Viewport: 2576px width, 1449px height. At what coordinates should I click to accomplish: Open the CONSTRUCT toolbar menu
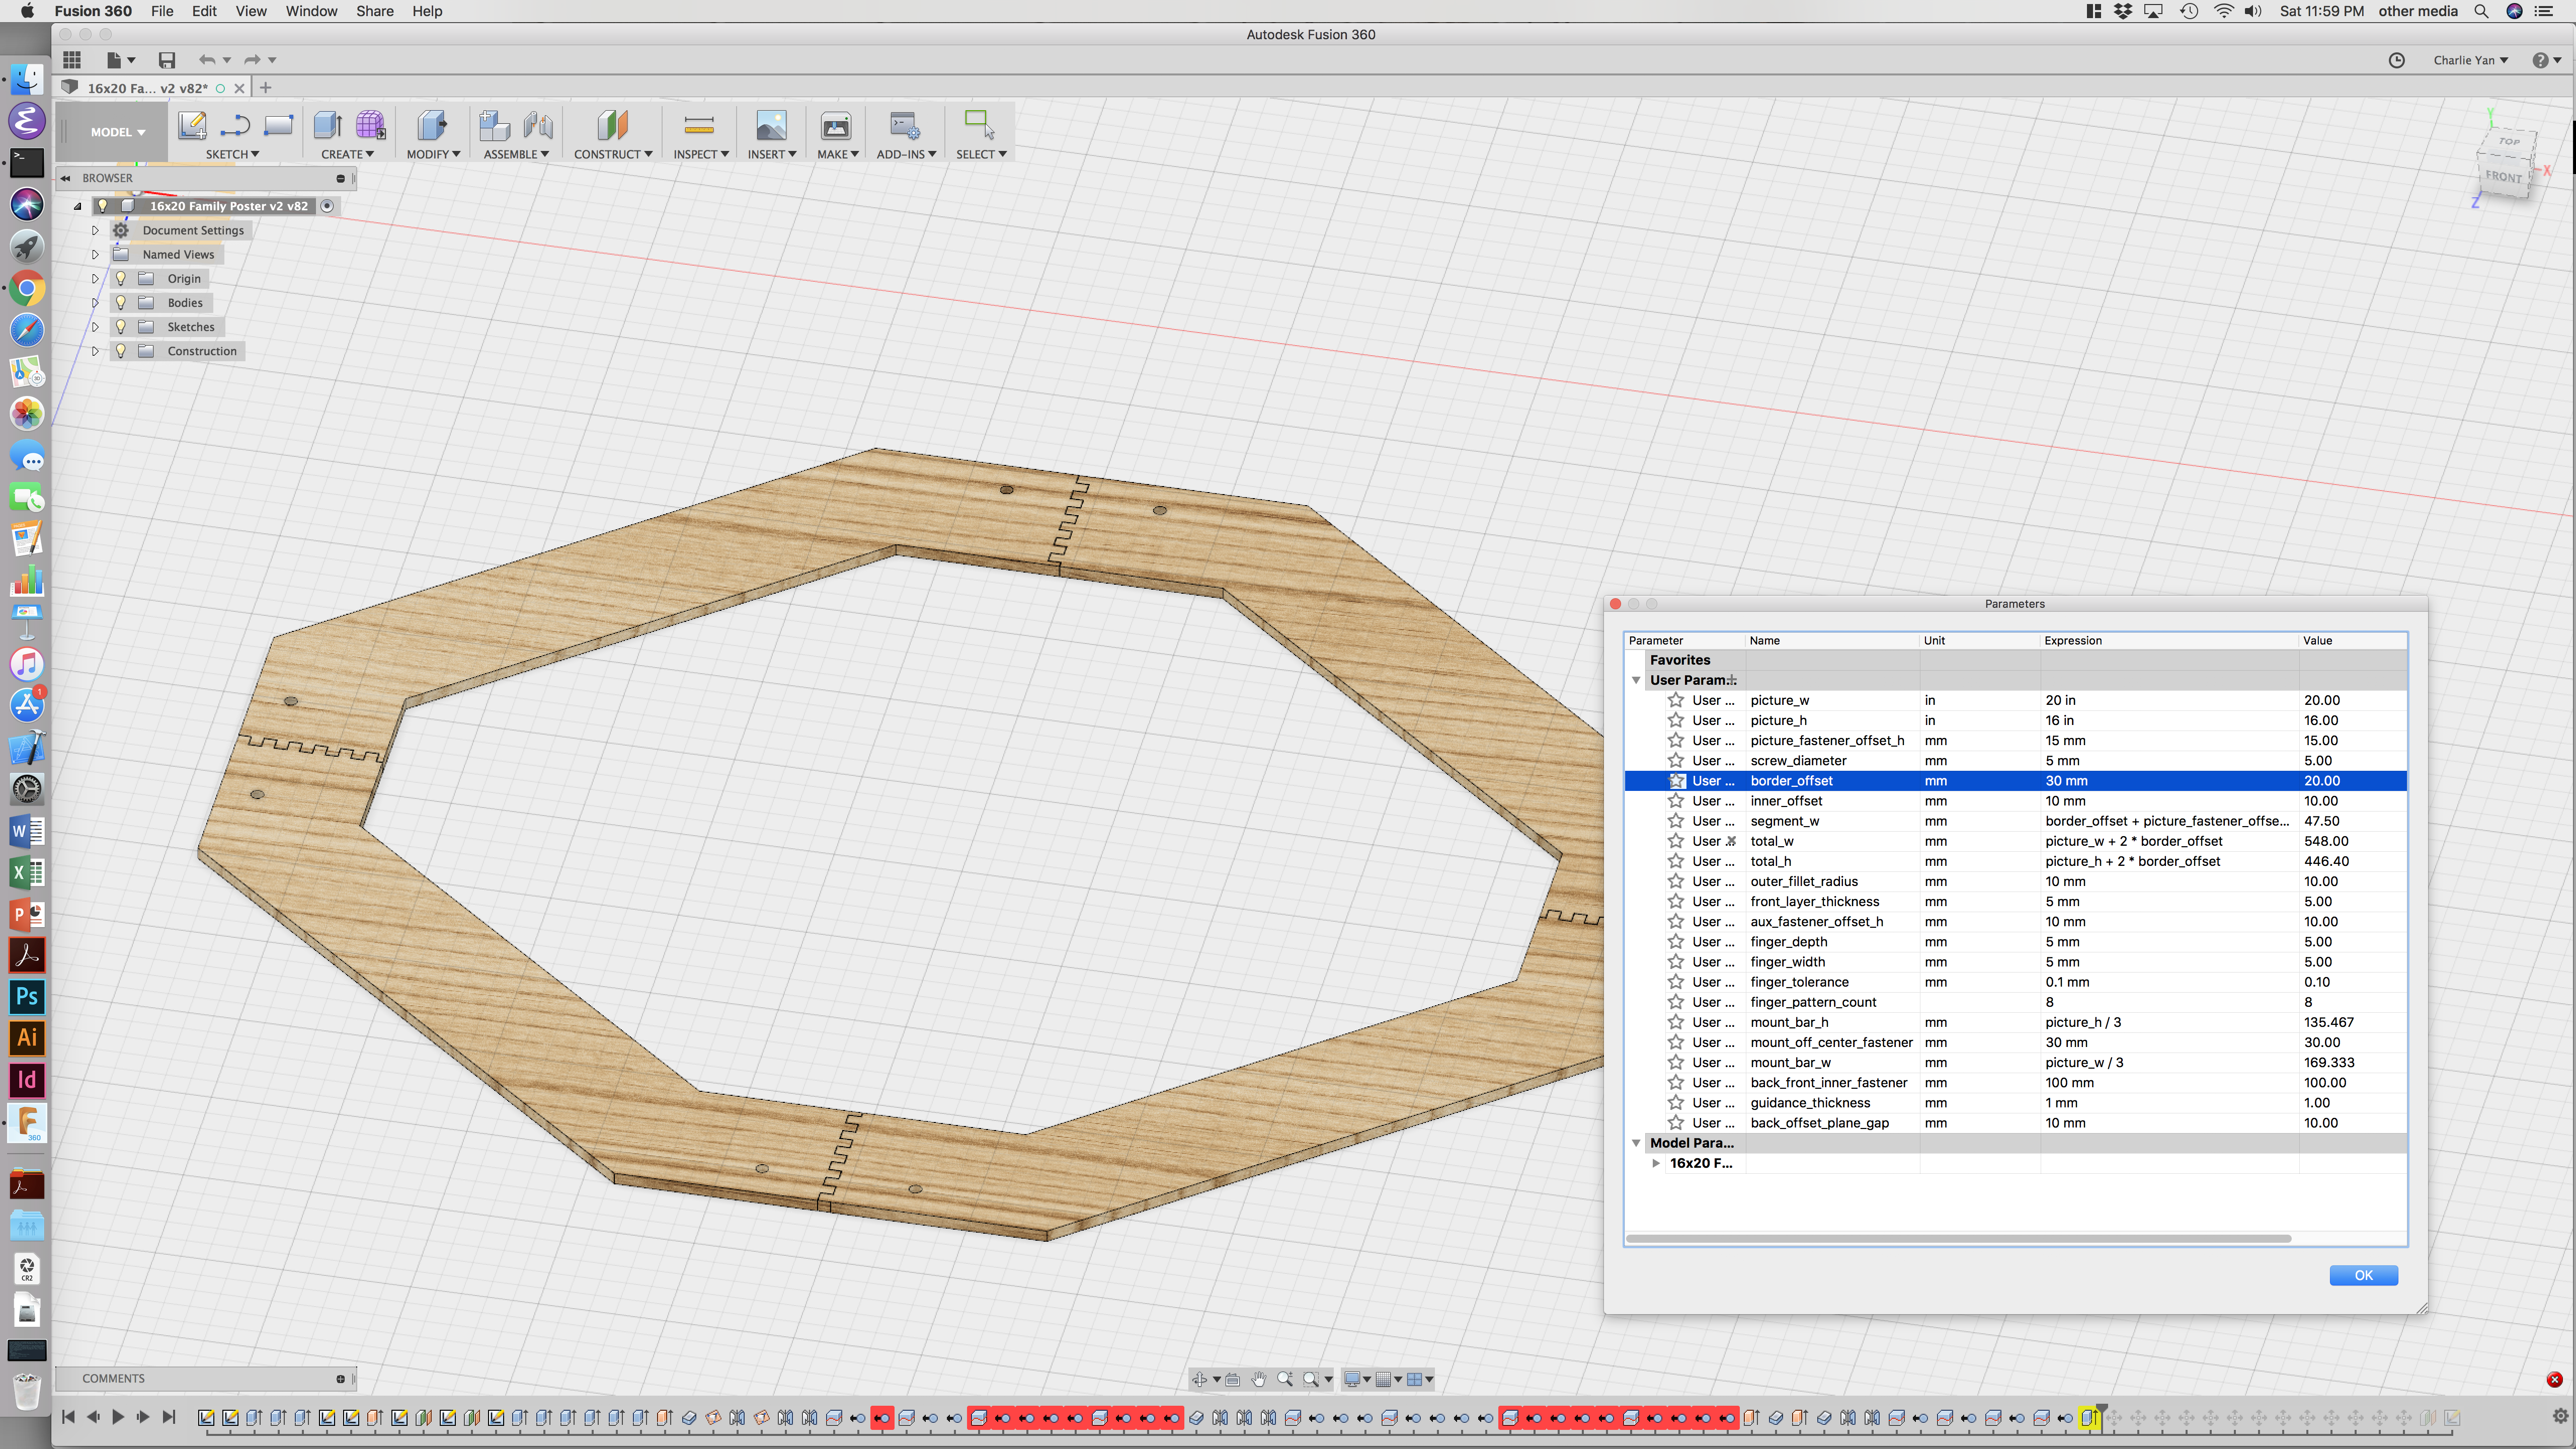612,154
